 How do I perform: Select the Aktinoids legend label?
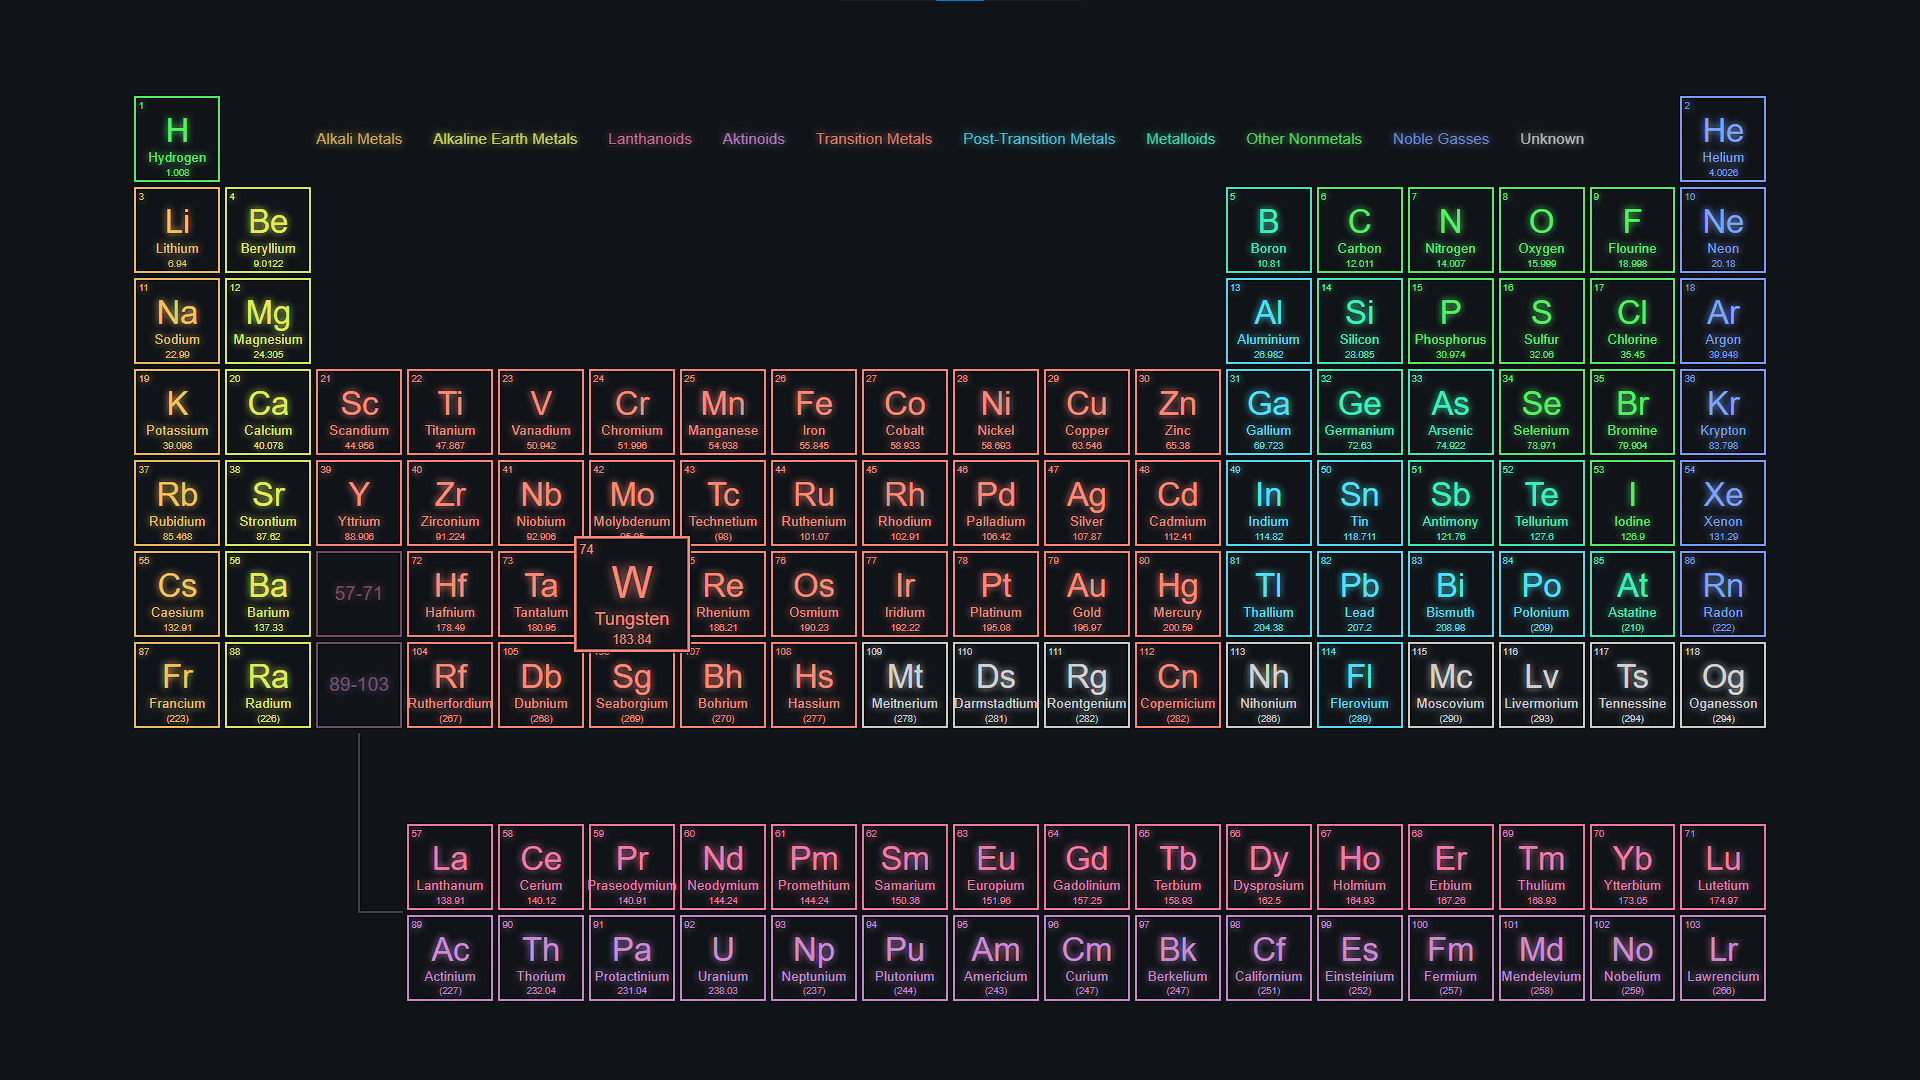[x=753, y=139]
